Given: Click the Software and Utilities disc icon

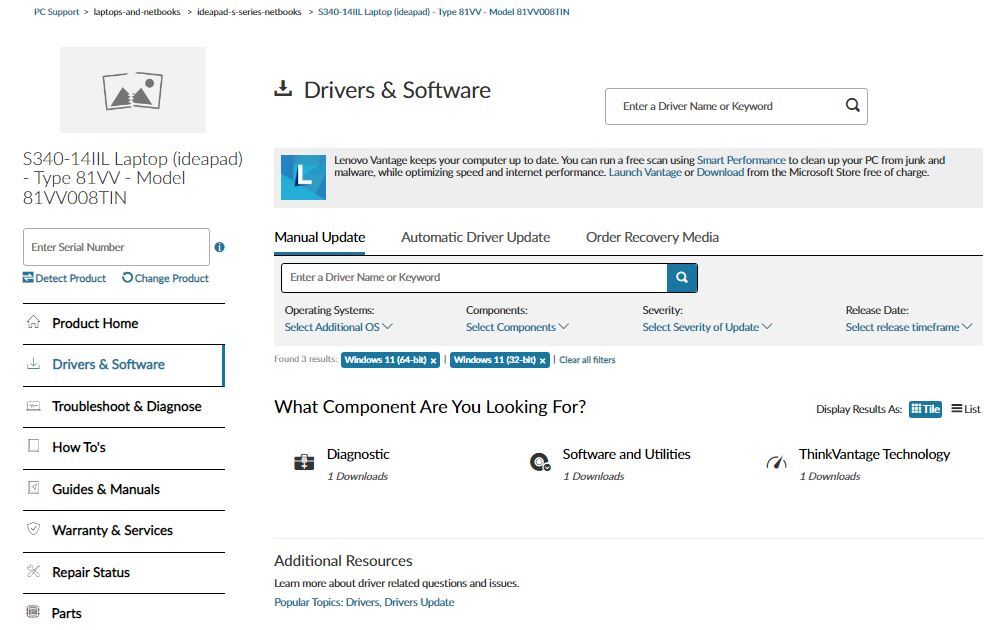Looking at the screenshot, I should [540, 462].
